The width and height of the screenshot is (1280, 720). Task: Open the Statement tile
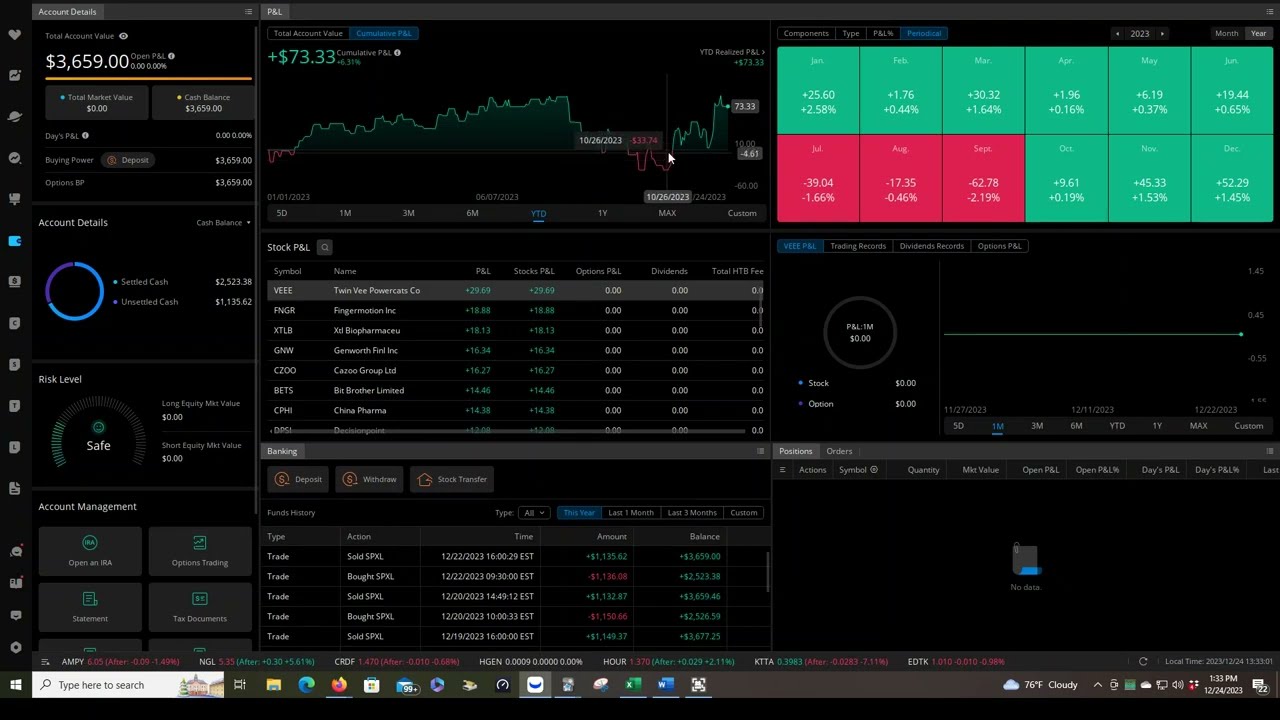pyautogui.click(x=90, y=607)
